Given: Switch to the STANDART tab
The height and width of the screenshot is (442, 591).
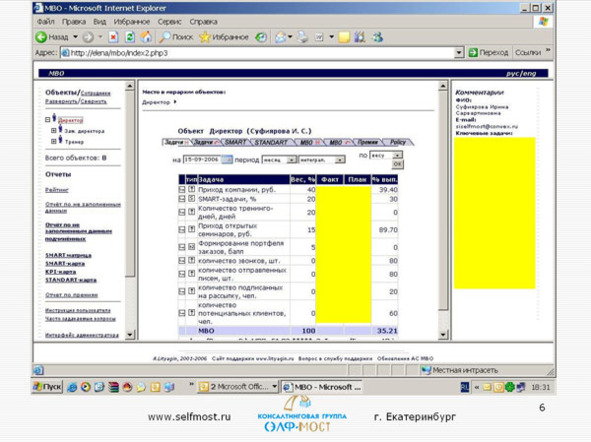Looking at the screenshot, I should (x=271, y=142).
